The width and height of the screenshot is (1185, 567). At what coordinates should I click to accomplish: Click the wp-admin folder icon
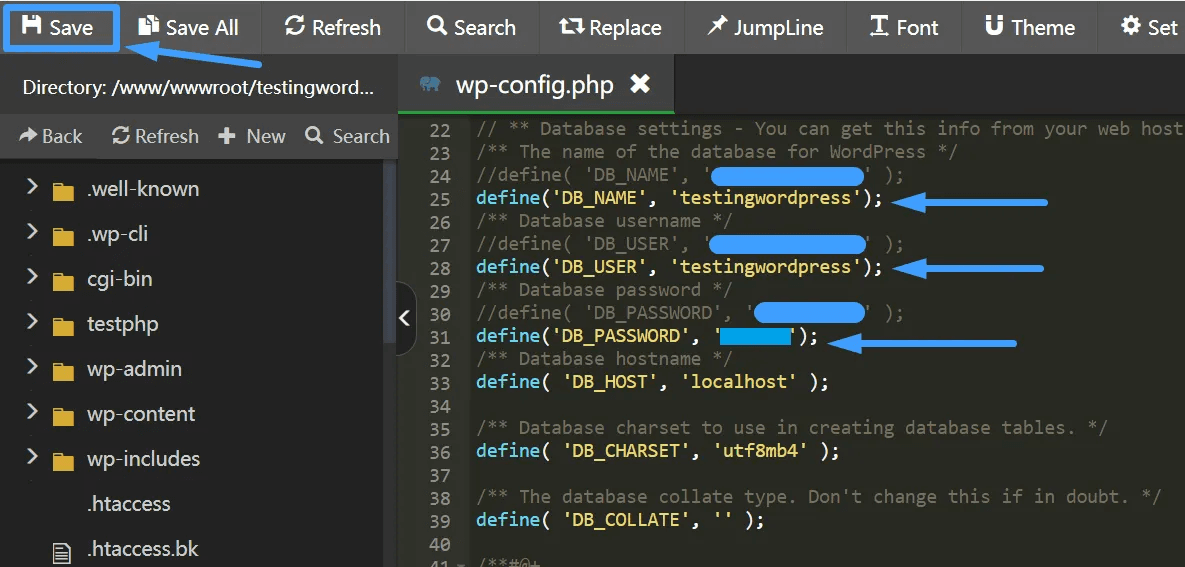tap(63, 372)
